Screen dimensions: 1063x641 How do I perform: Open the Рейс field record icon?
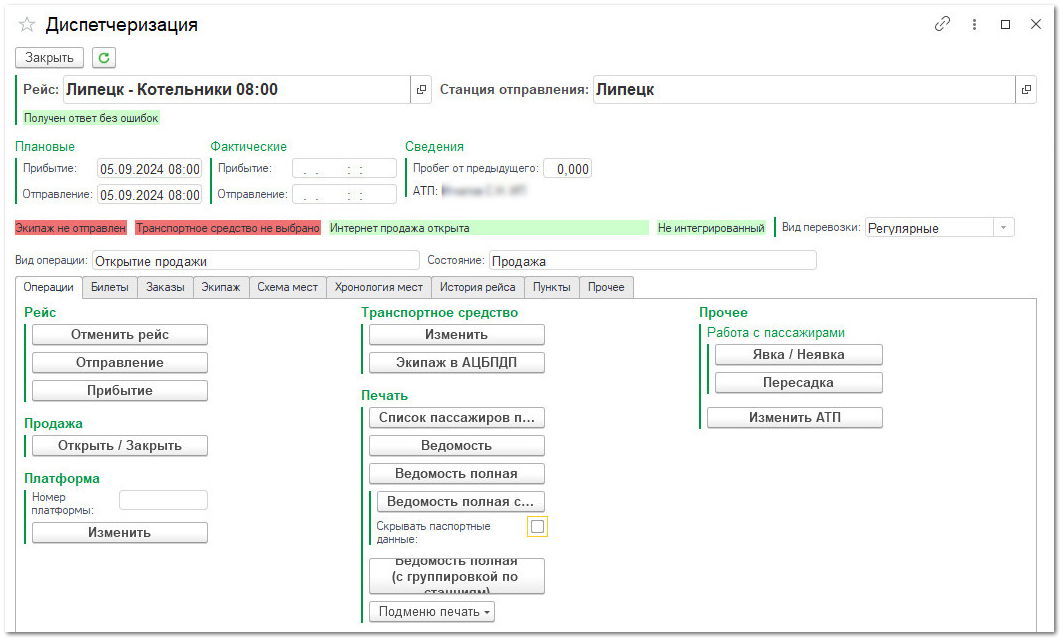tap(421, 90)
